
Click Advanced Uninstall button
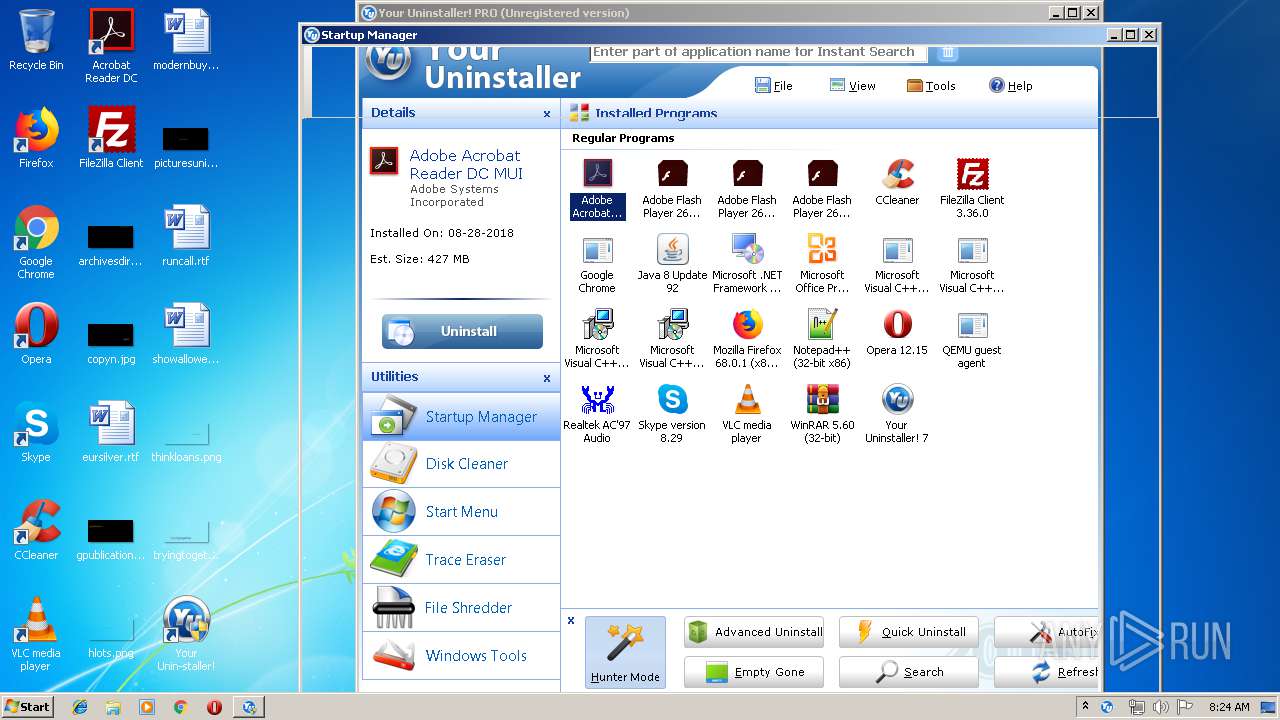click(754, 632)
